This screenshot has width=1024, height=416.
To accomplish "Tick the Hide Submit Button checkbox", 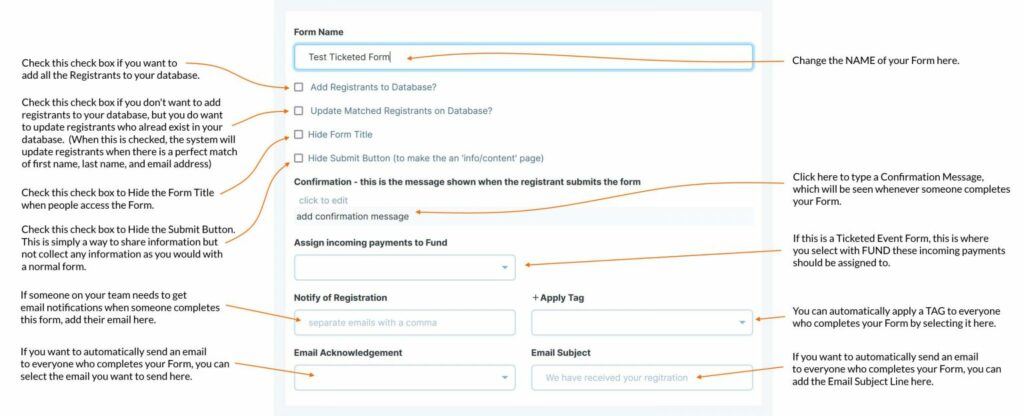I will pos(298,158).
